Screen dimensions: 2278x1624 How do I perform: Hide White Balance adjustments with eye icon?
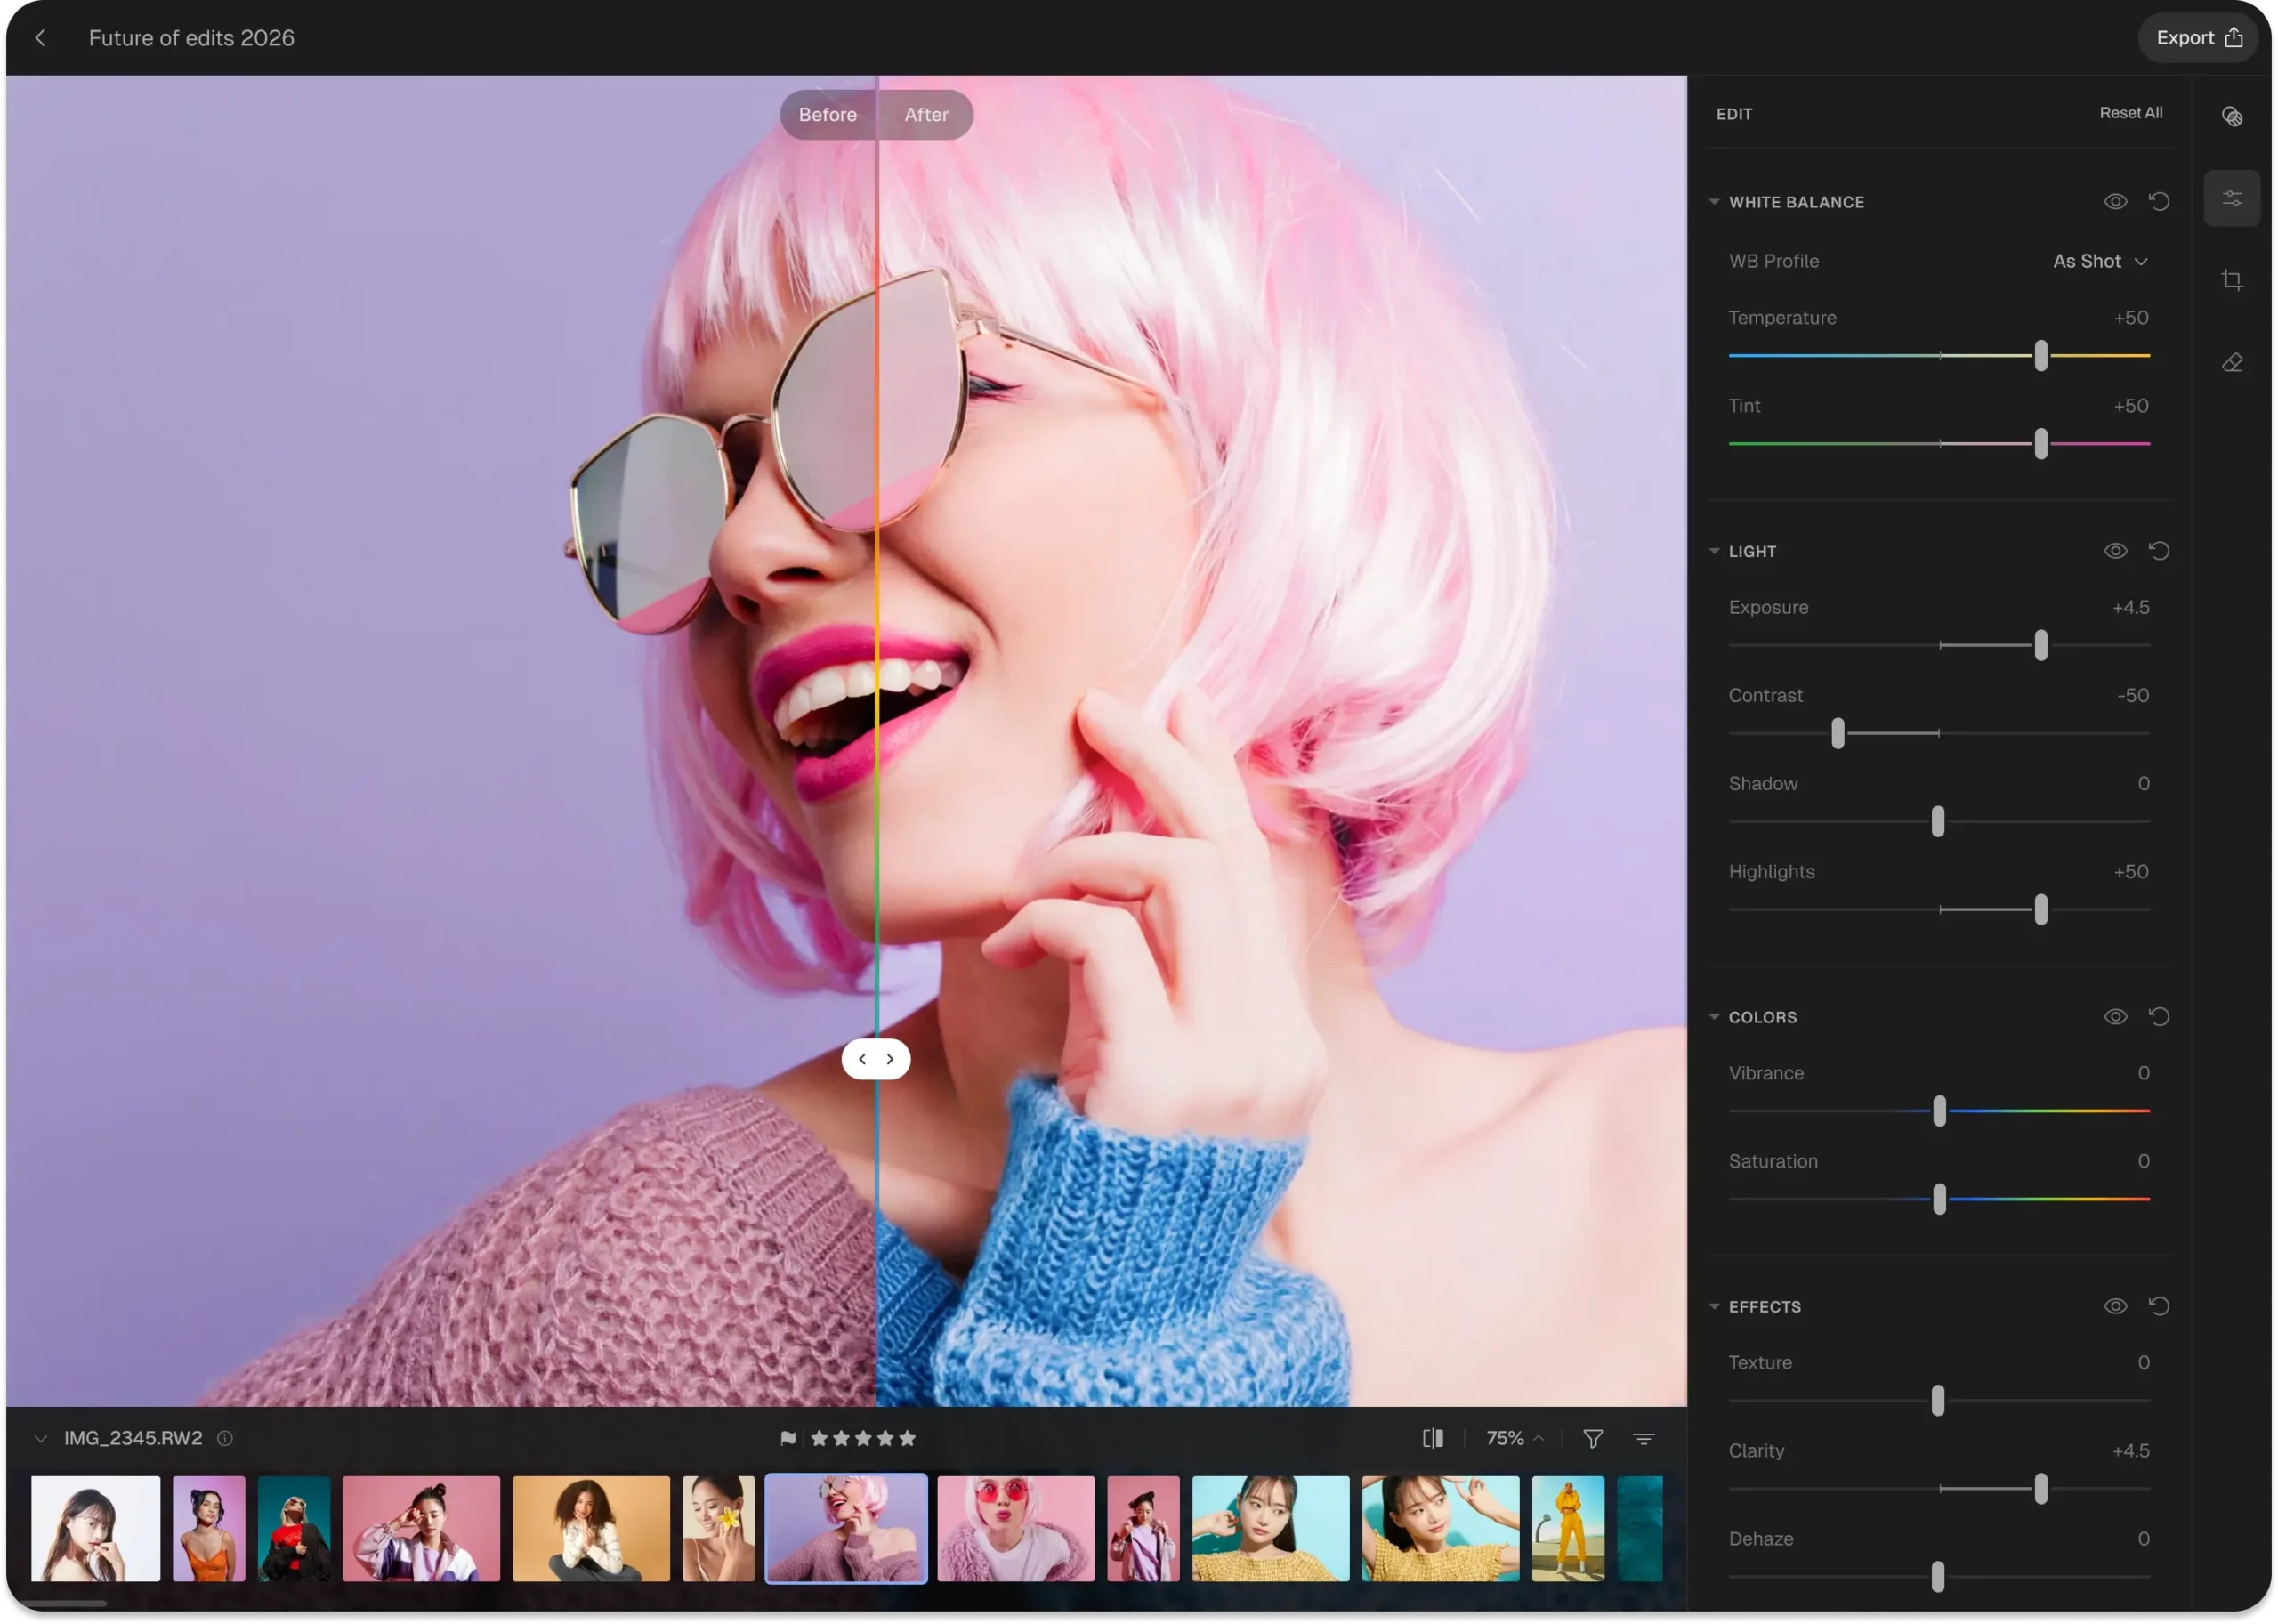tap(2115, 202)
